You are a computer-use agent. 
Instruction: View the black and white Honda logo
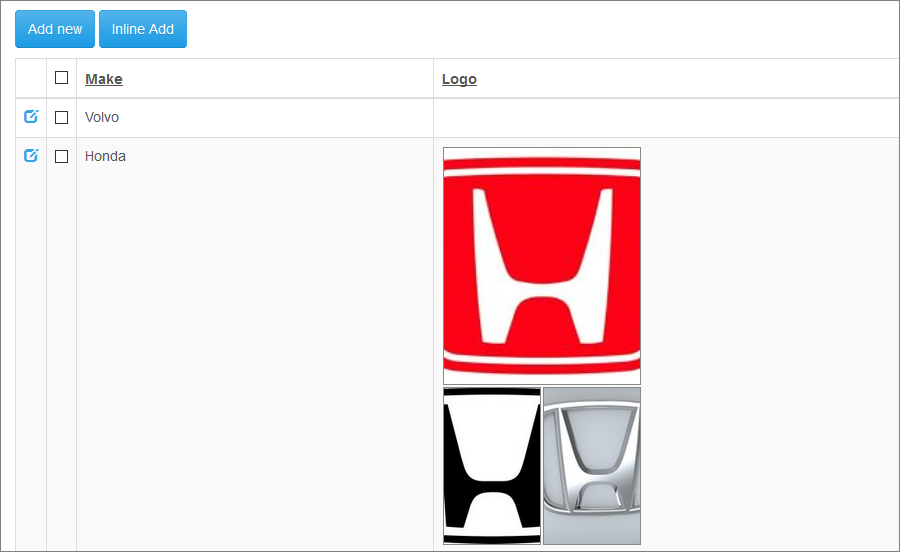click(492, 466)
